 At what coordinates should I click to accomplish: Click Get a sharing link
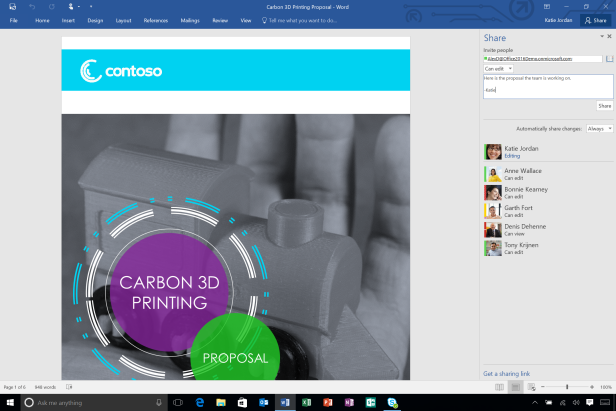point(506,374)
